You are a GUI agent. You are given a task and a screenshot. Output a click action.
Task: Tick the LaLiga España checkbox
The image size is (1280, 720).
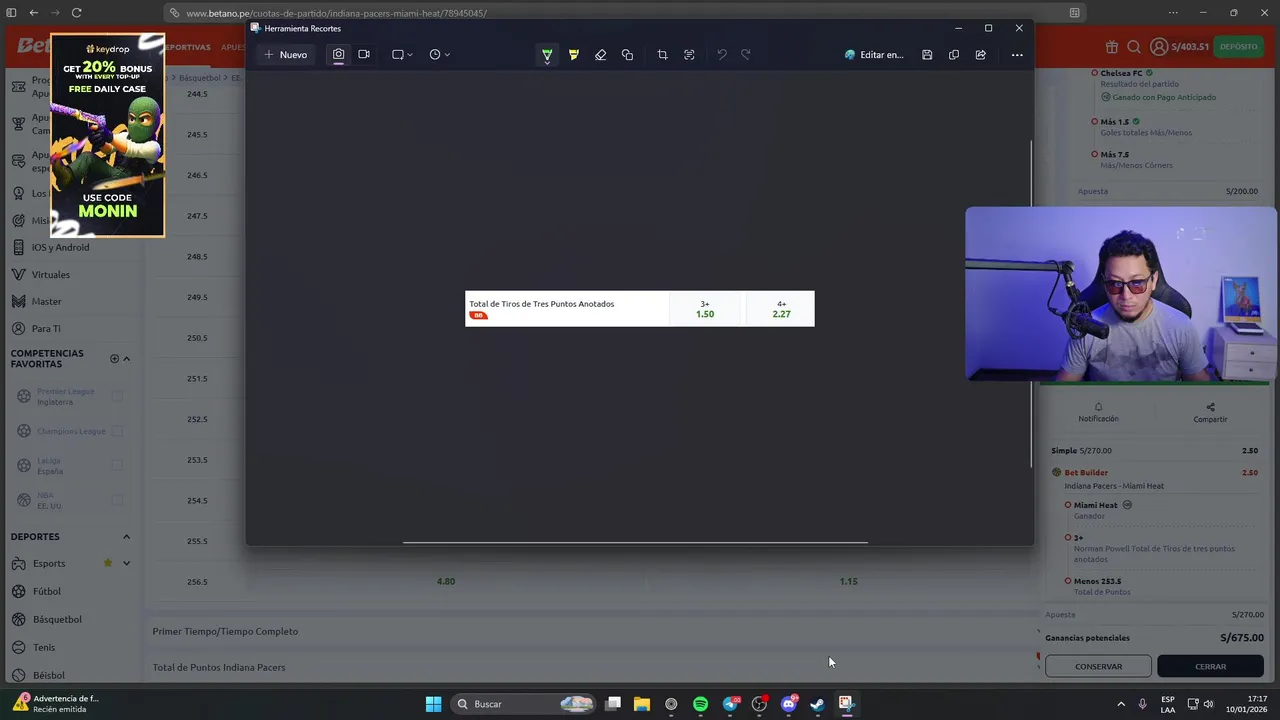[x=117, y=465]
